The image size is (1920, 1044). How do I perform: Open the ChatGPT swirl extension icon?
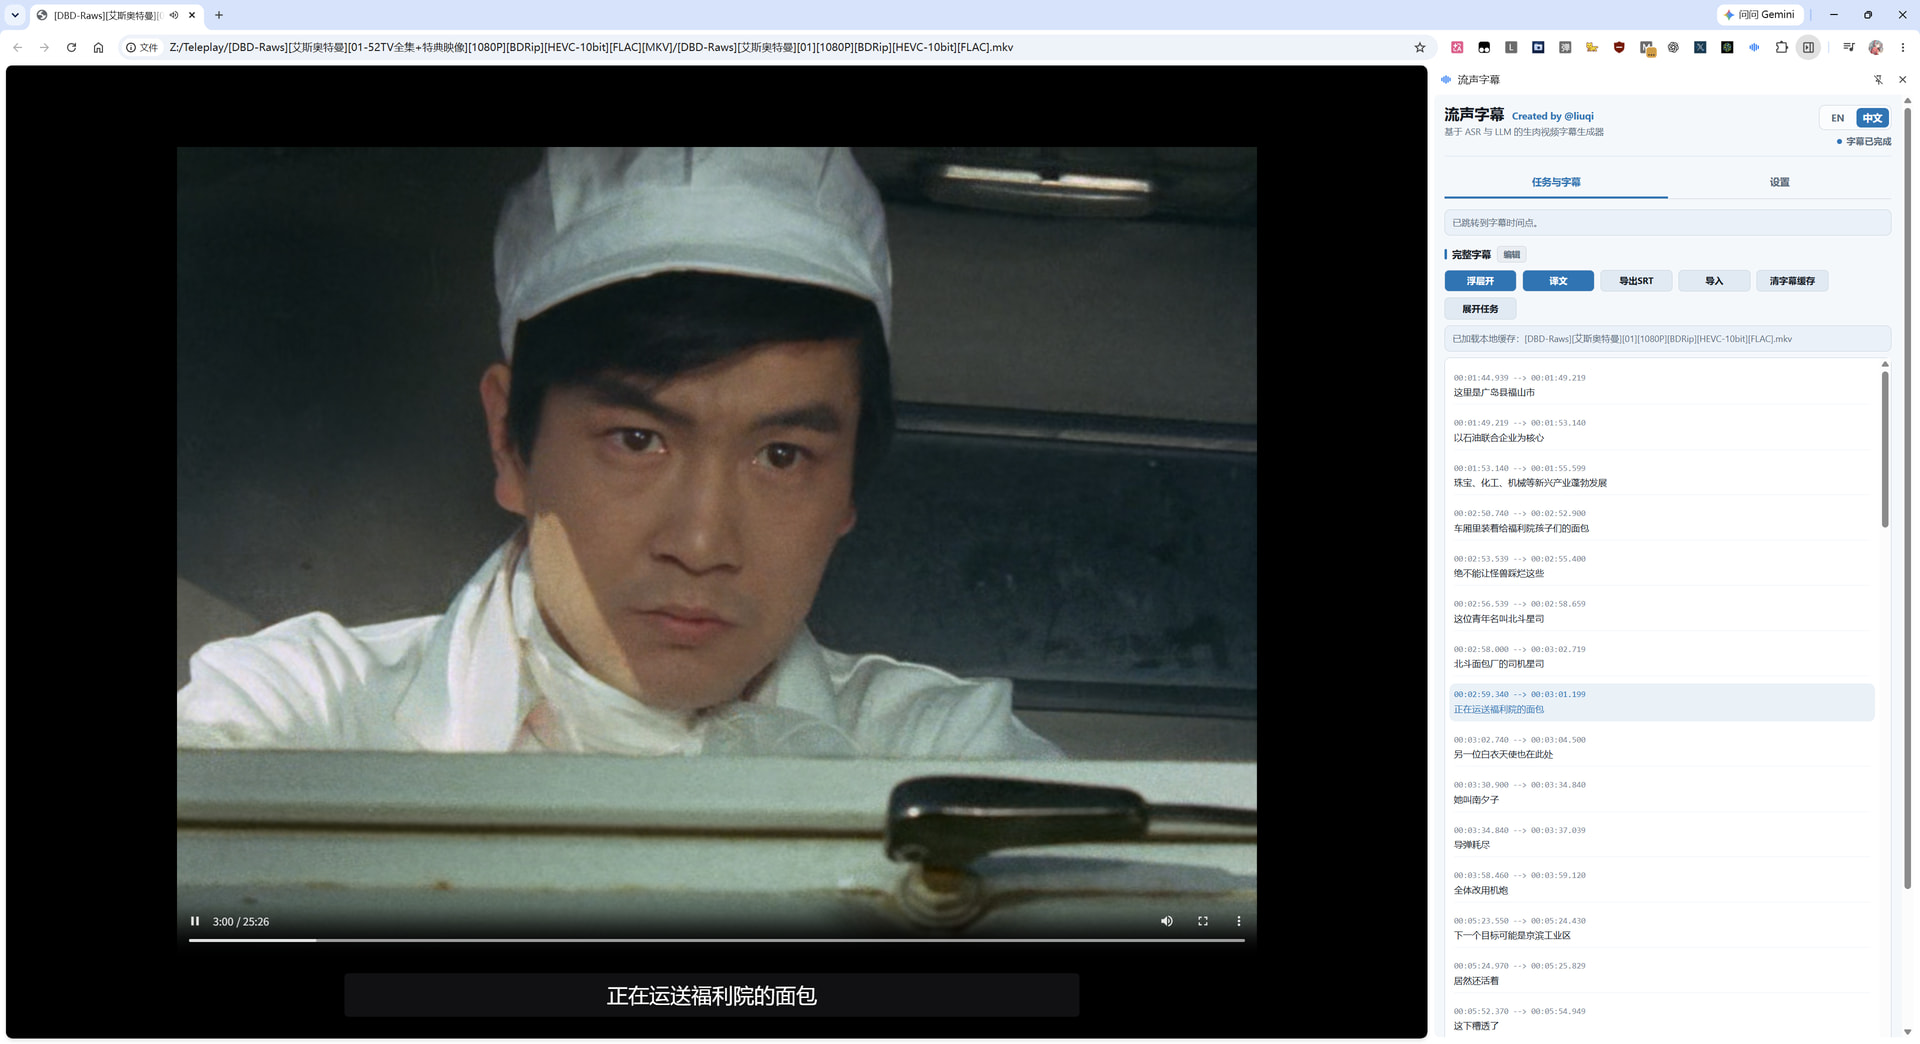(x=1673, y=47)
